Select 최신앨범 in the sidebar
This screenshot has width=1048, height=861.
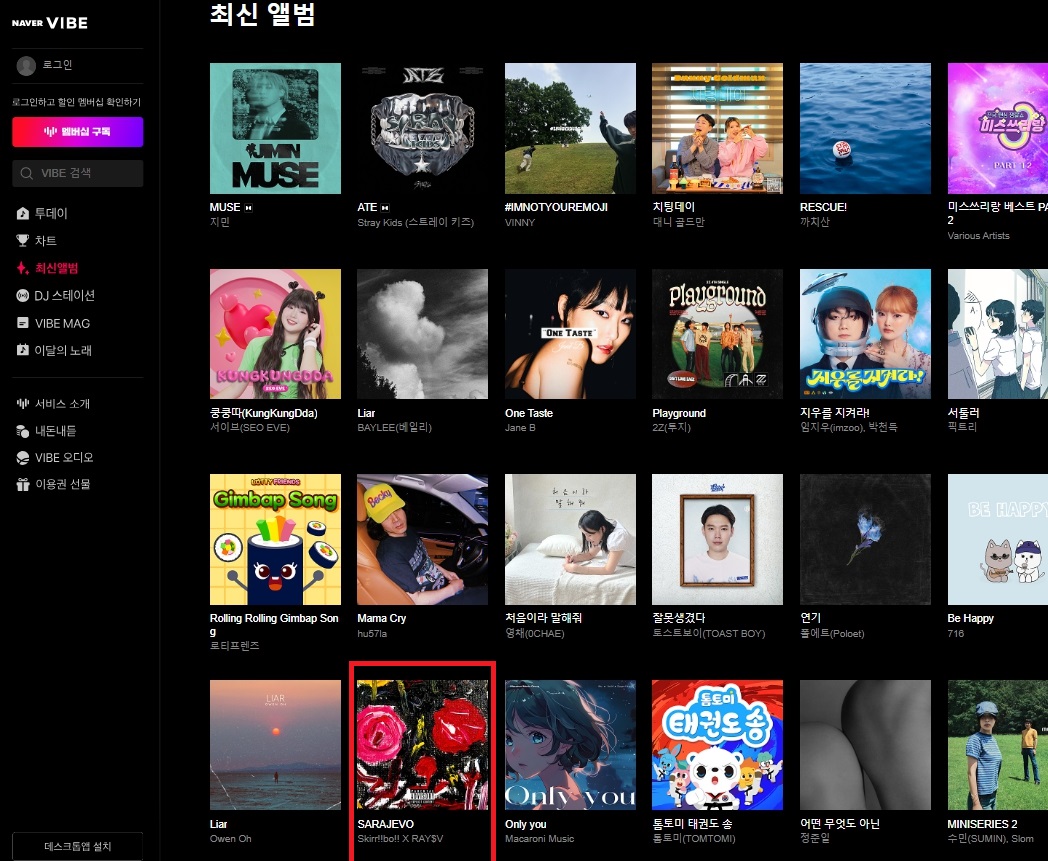[x=56, y=268]
